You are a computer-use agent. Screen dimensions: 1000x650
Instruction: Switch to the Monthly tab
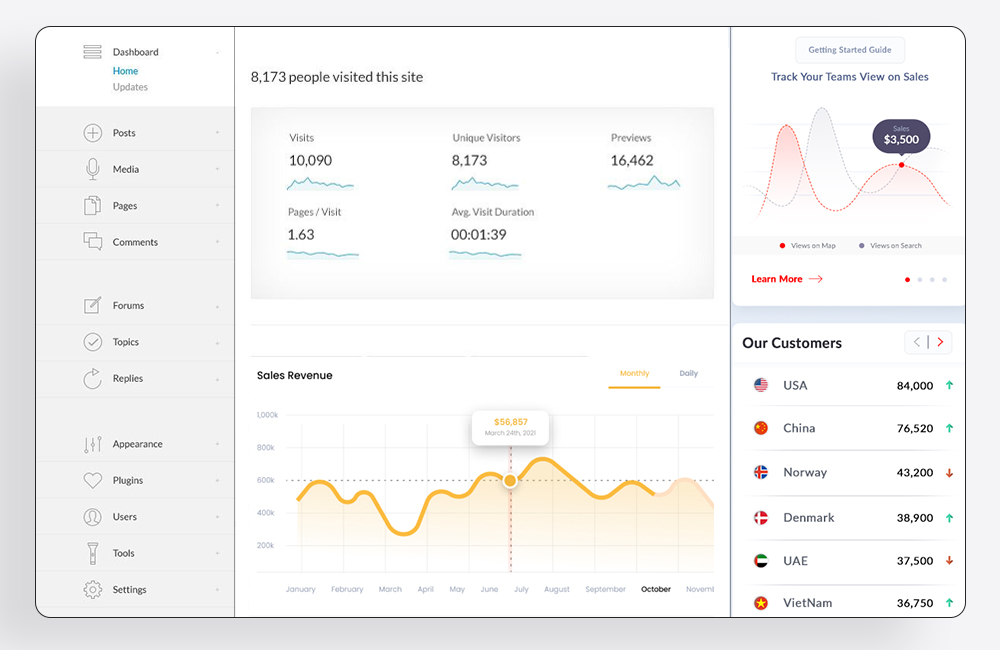pyautogui.click(x=634, y=373)
